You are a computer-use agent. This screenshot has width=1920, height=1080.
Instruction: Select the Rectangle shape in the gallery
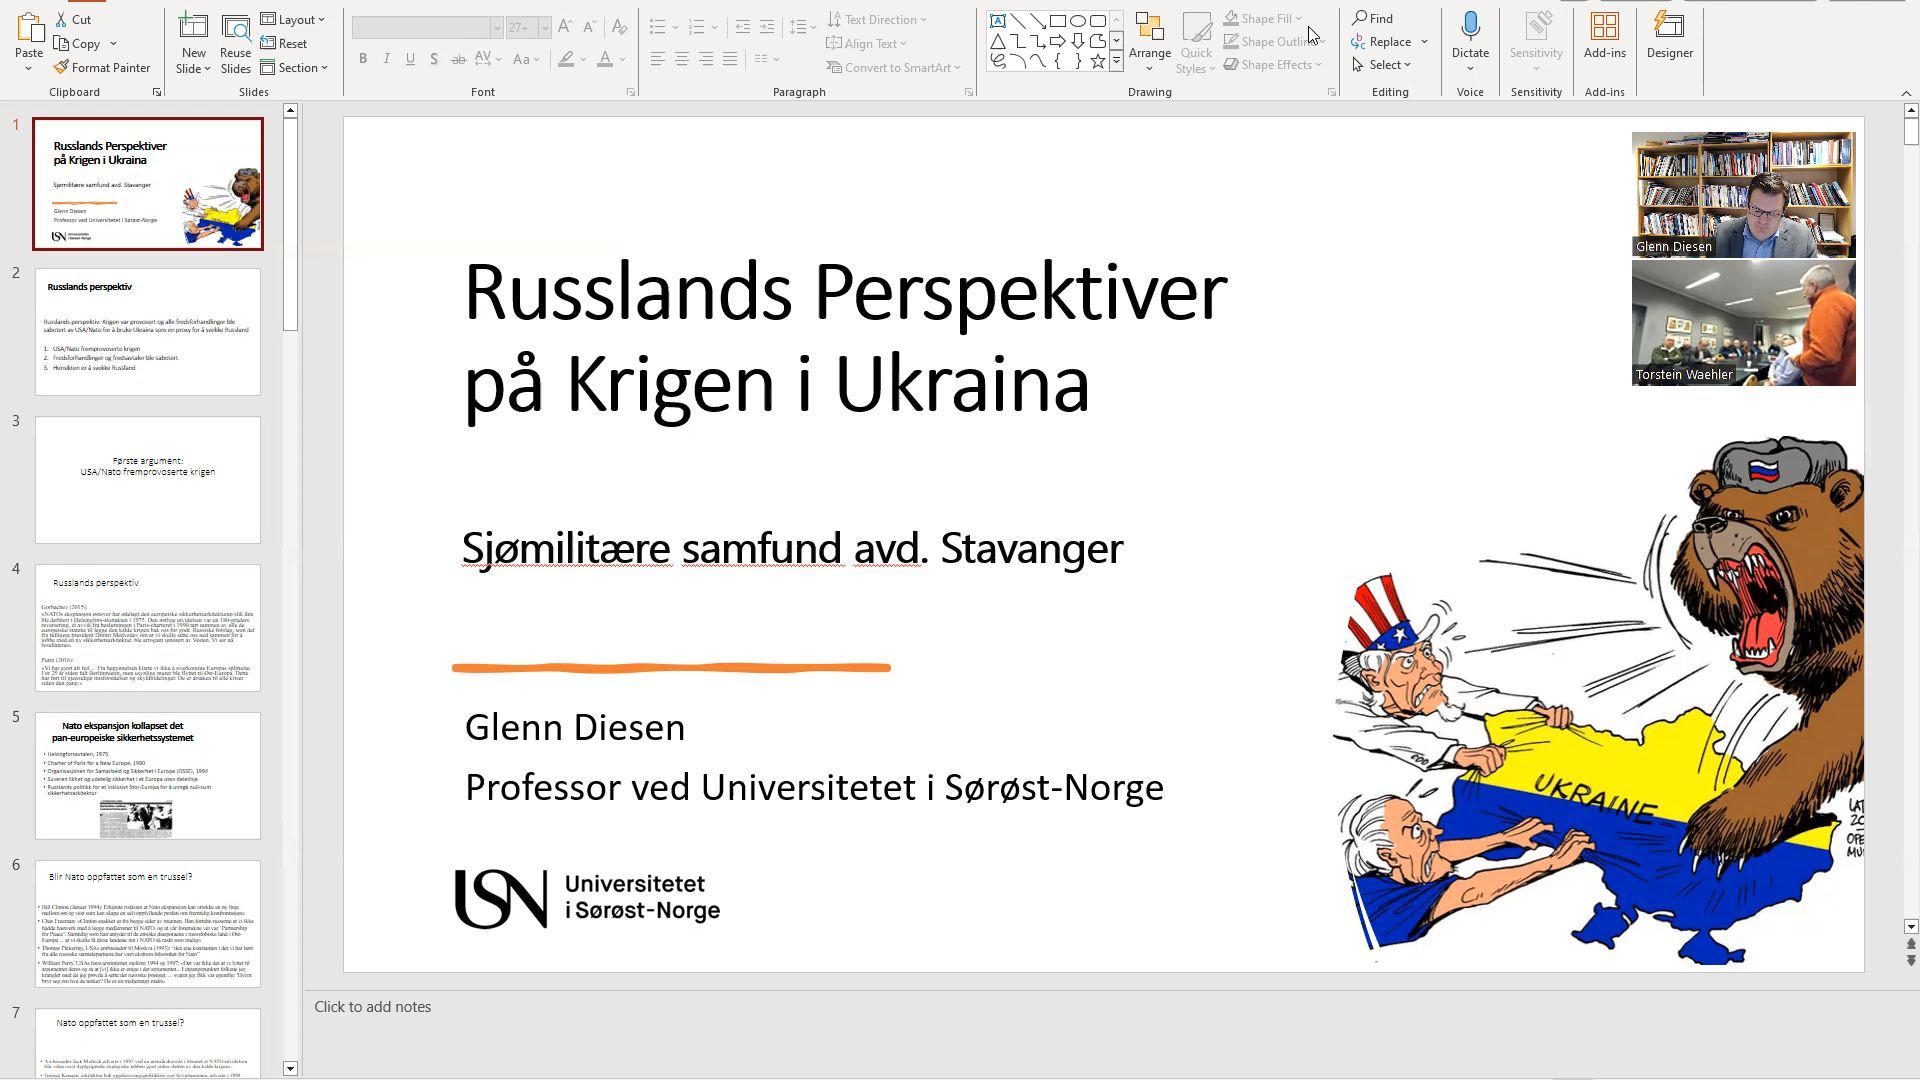(1057, 20)
